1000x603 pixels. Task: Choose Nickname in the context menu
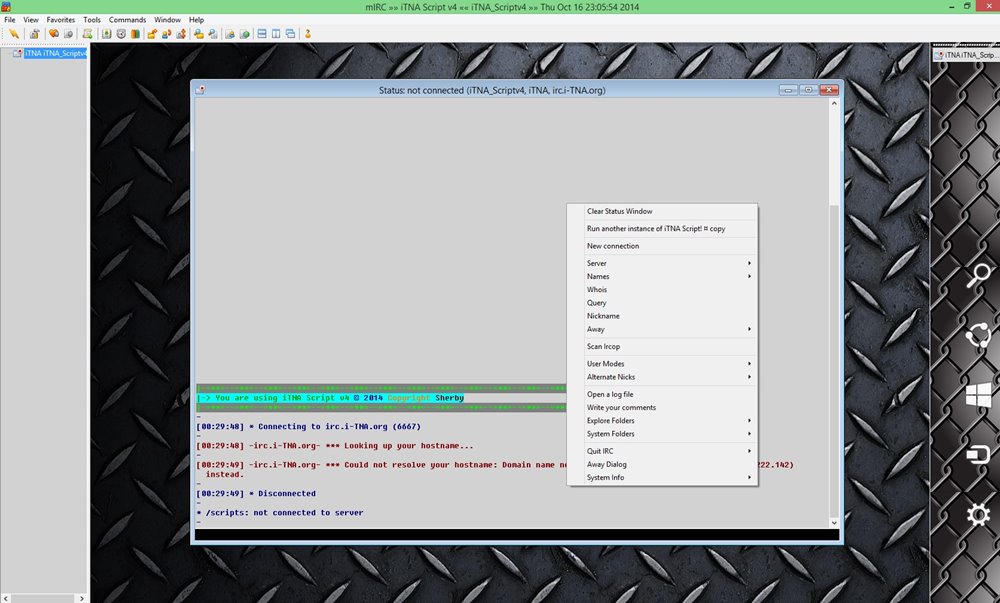(x=662, y=316)
